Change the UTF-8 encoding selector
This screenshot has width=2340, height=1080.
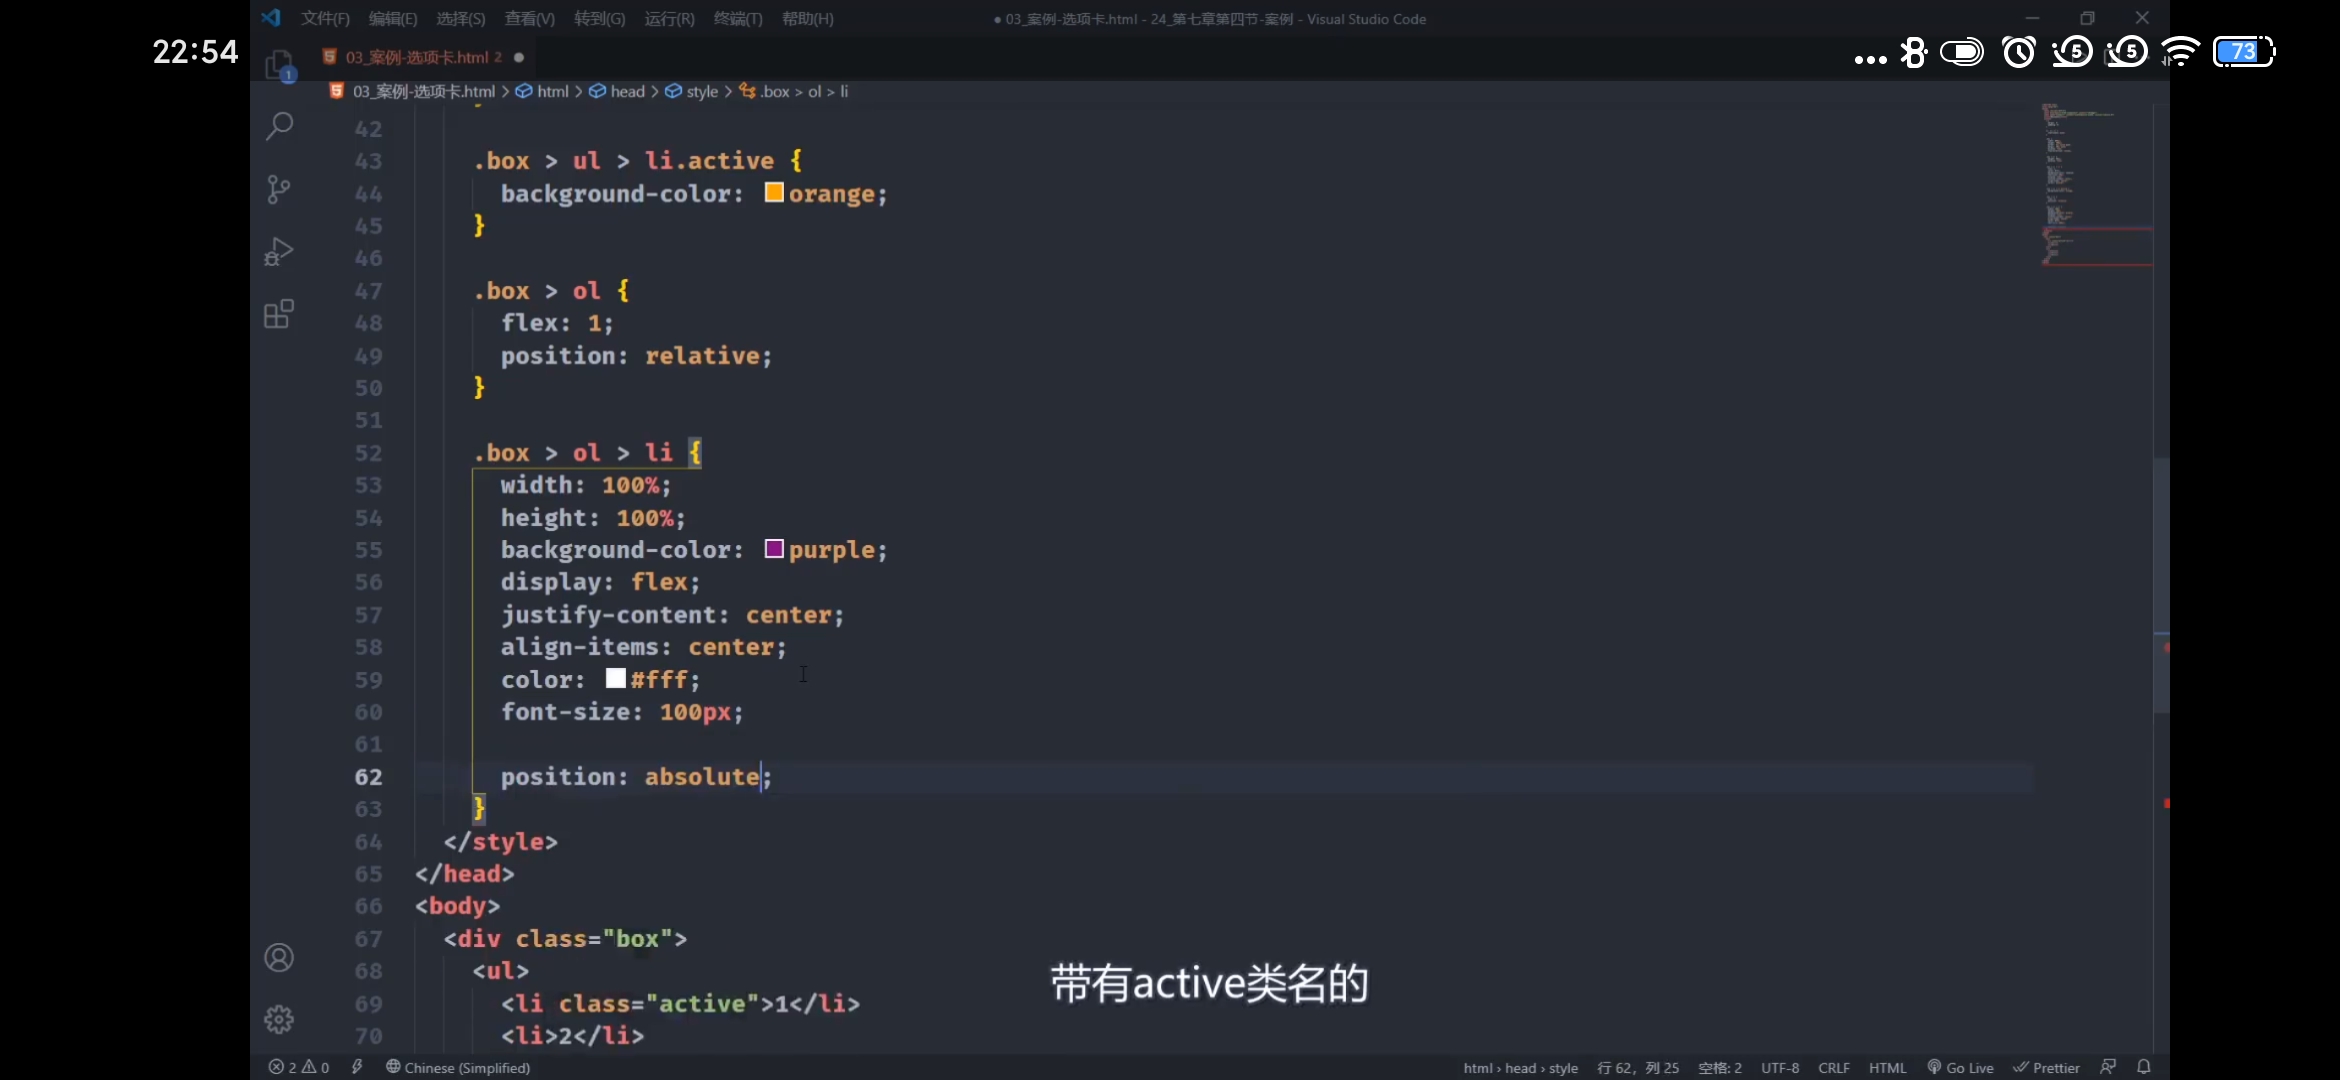pyautogui.click(x=1779, y=1067)
